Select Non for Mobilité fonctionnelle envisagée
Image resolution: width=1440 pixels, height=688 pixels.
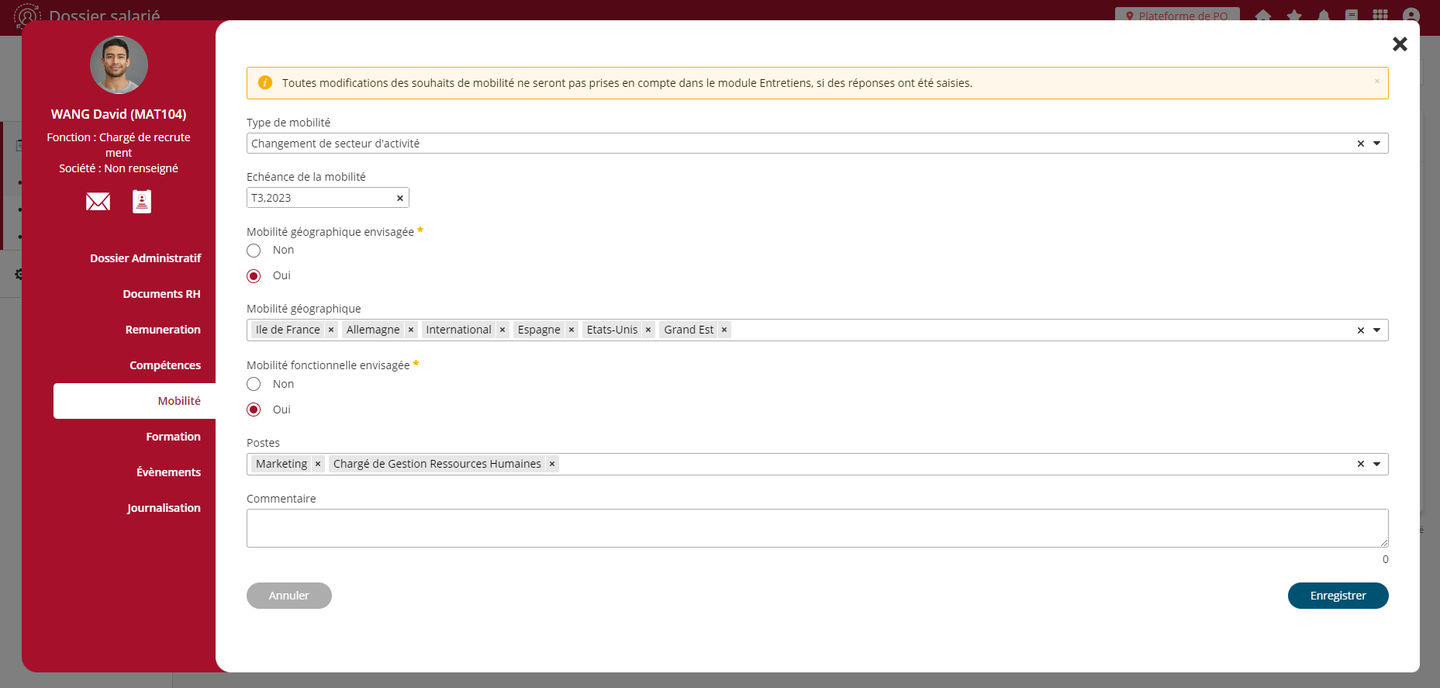coord(254,384)
